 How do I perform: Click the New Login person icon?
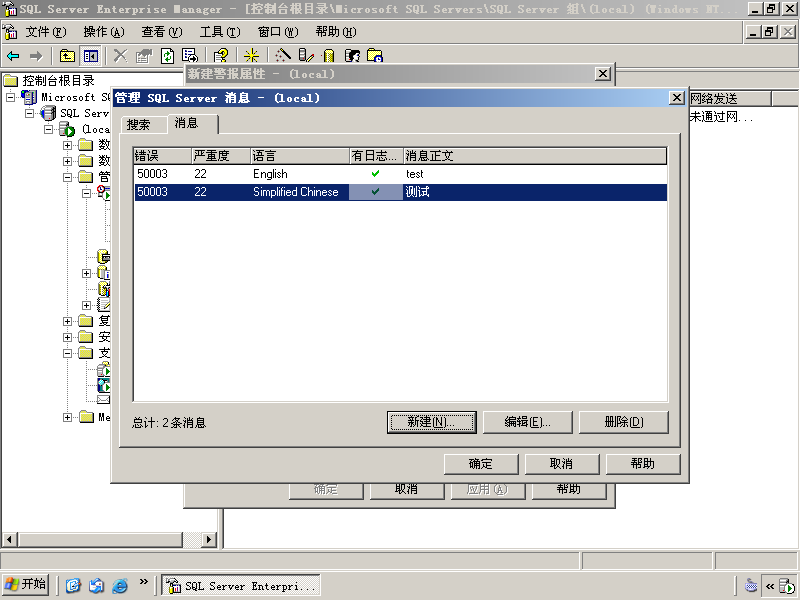click(x=352, y=56)
